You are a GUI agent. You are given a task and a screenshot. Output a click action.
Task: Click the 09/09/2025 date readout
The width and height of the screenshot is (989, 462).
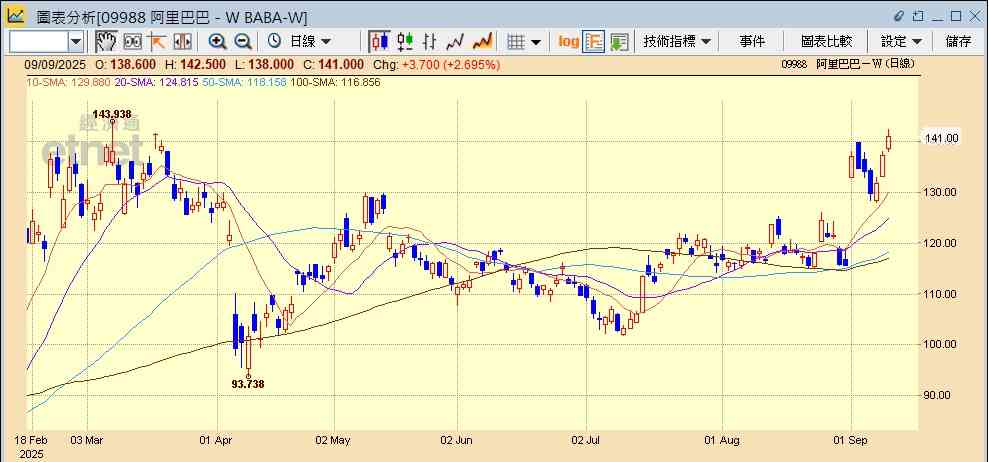pyautogui.click(x=56, y=64)
